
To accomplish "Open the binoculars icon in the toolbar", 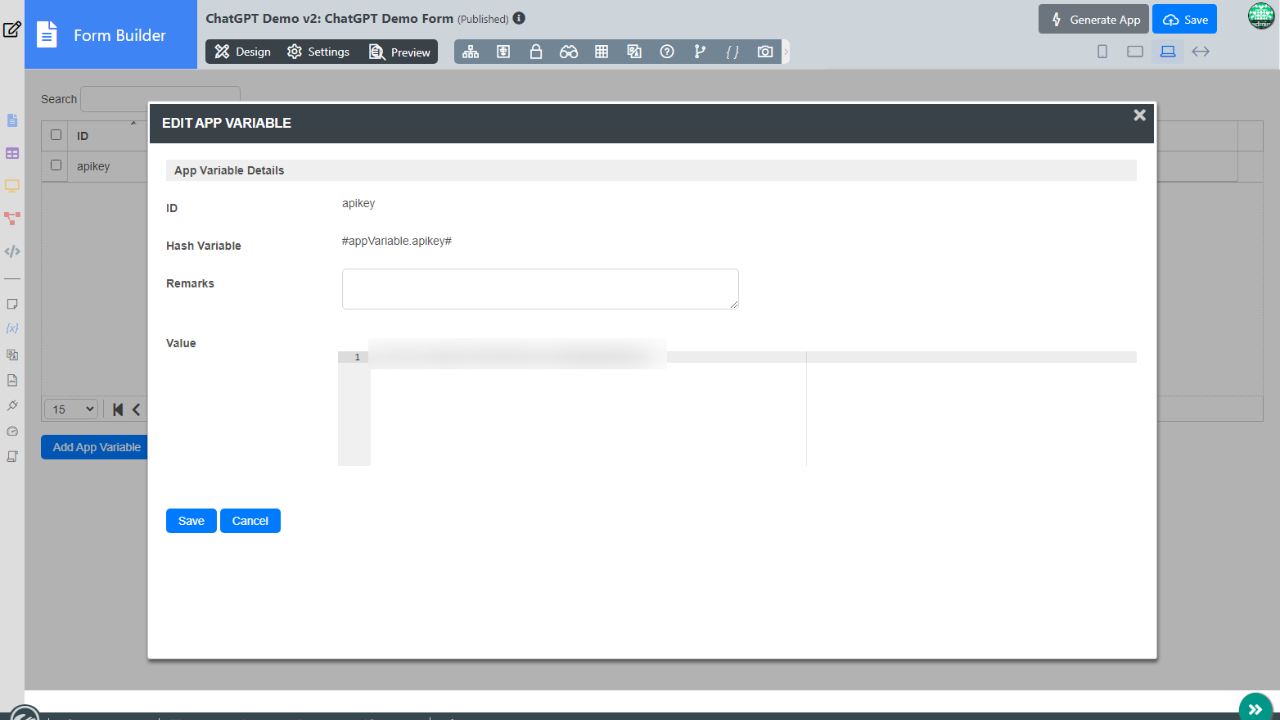I will pyautogui.click(x=568, y=52).
